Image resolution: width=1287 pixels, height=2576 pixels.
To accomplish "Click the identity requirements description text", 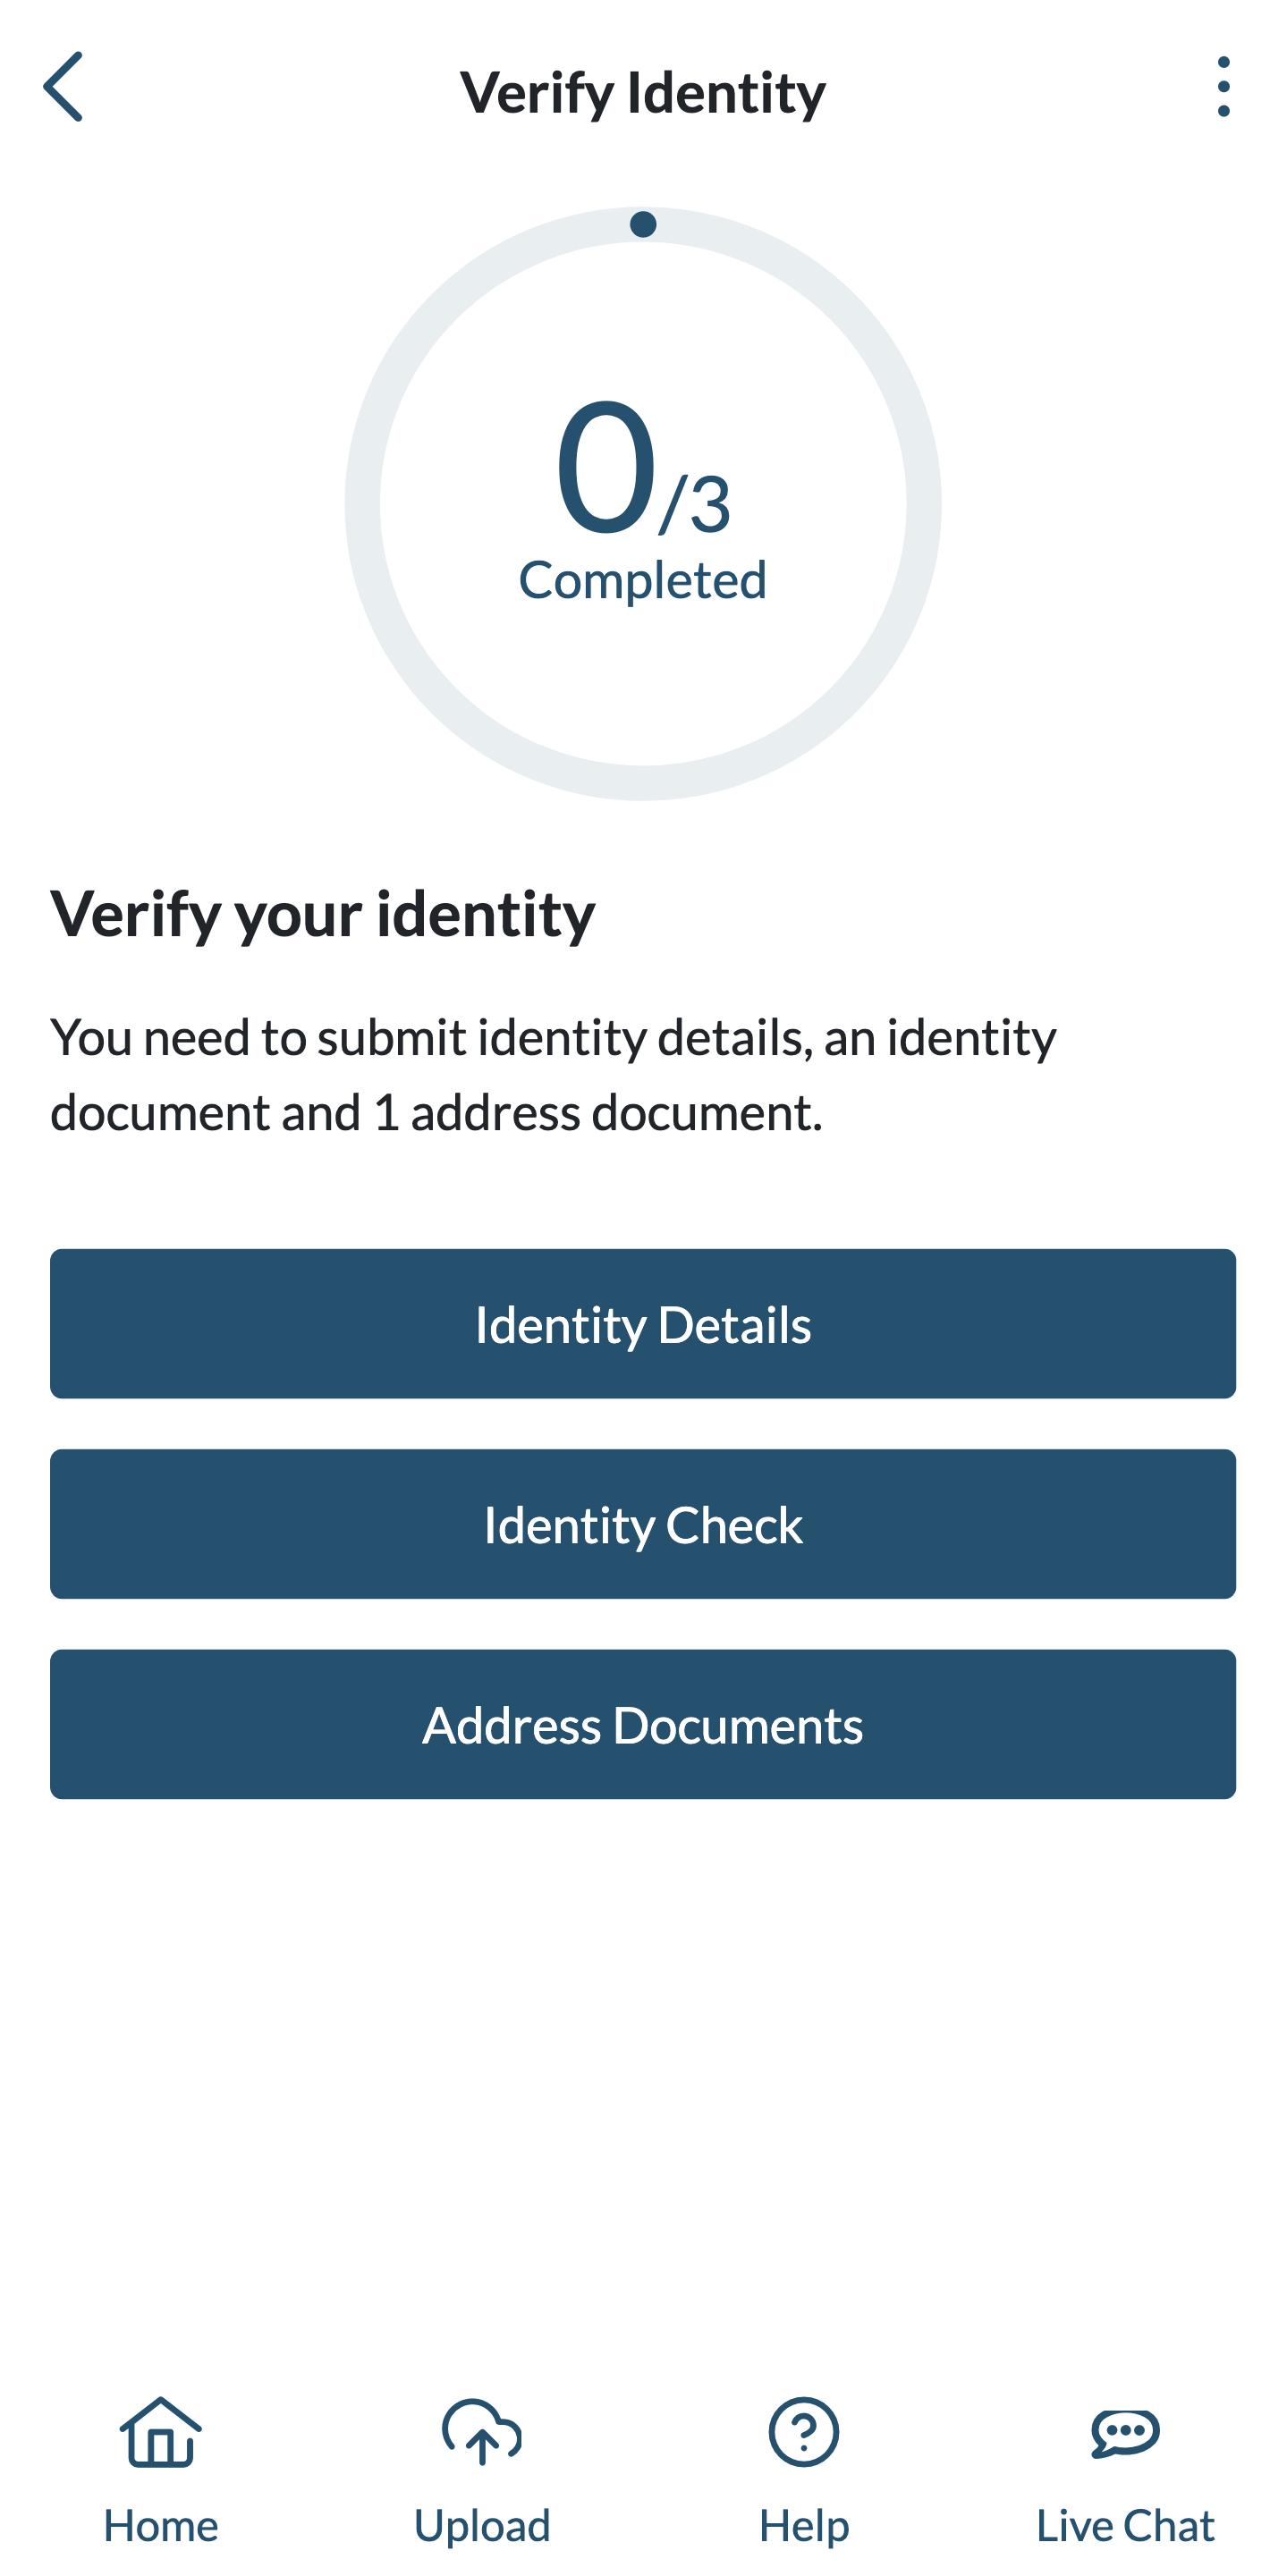I will point(553,1074).
